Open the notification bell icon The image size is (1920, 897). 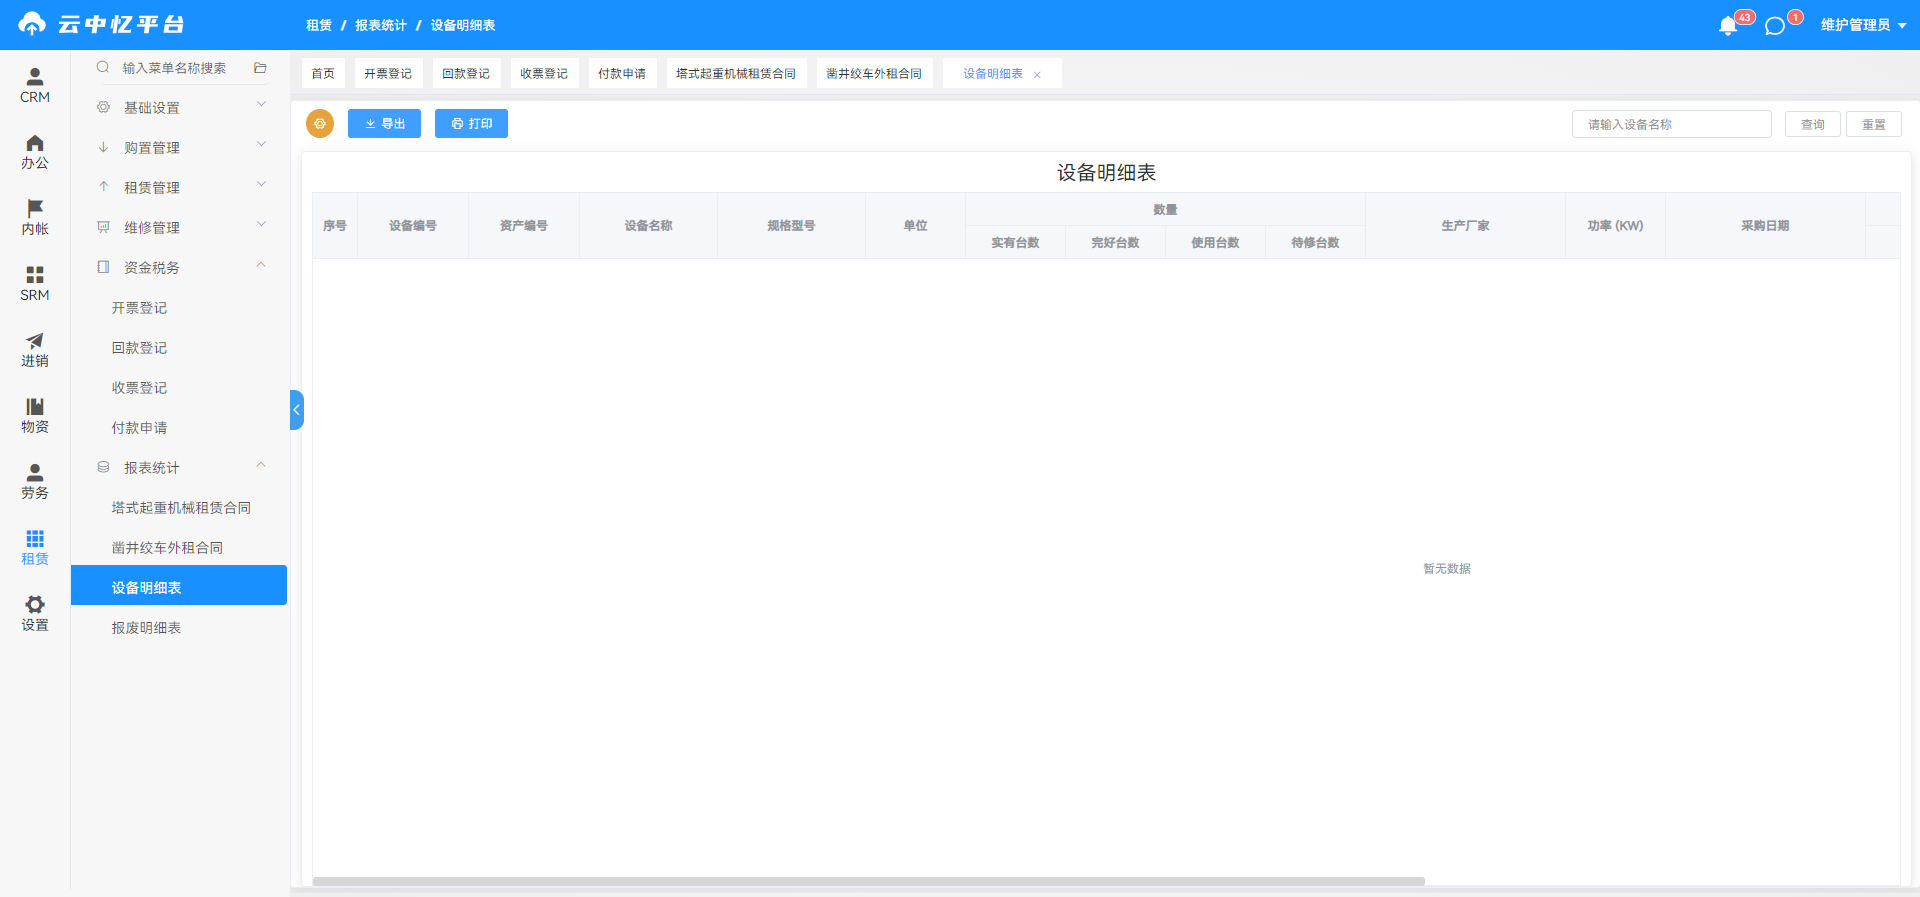coord(1727,26)
